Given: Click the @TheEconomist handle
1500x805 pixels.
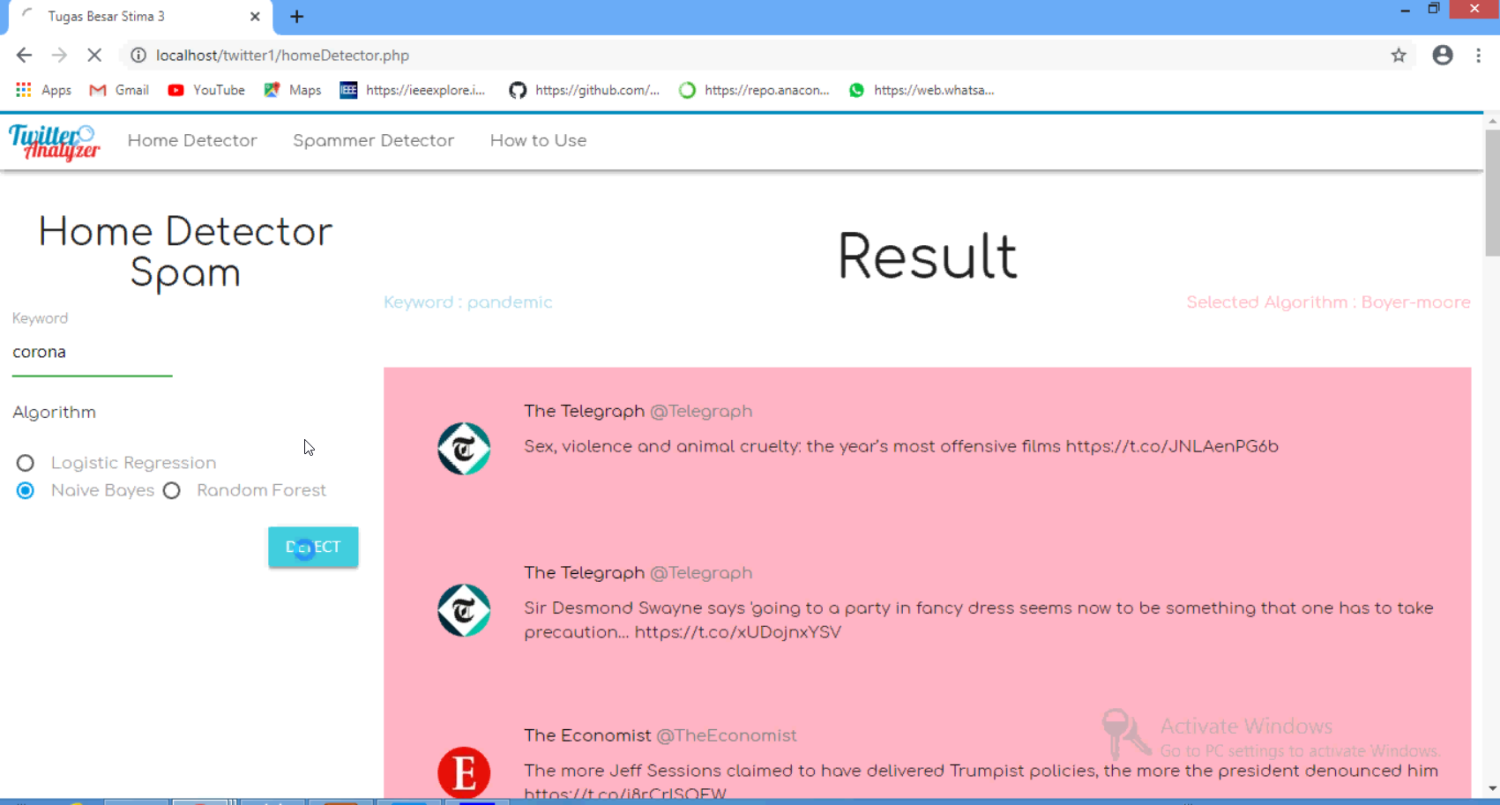Looking at the screenshot, I should 726,736.
